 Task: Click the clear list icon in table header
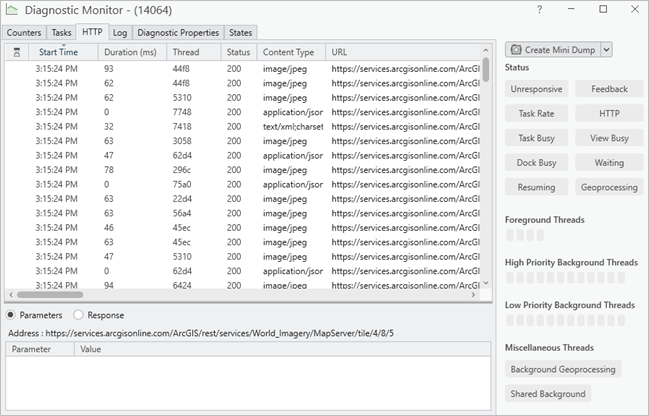14,52
